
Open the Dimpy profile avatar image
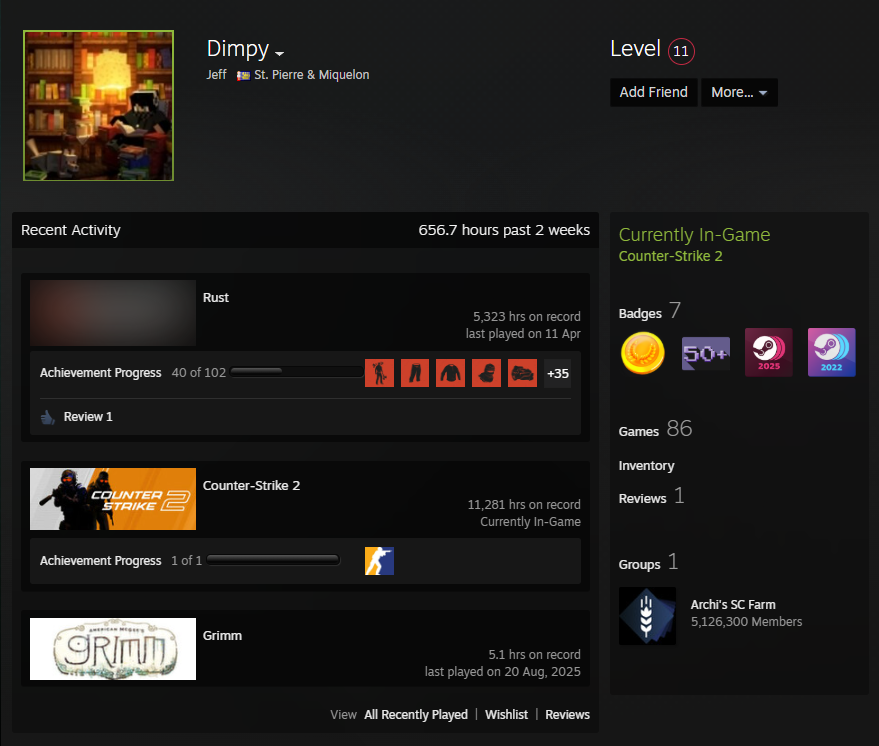pos(99,105)
